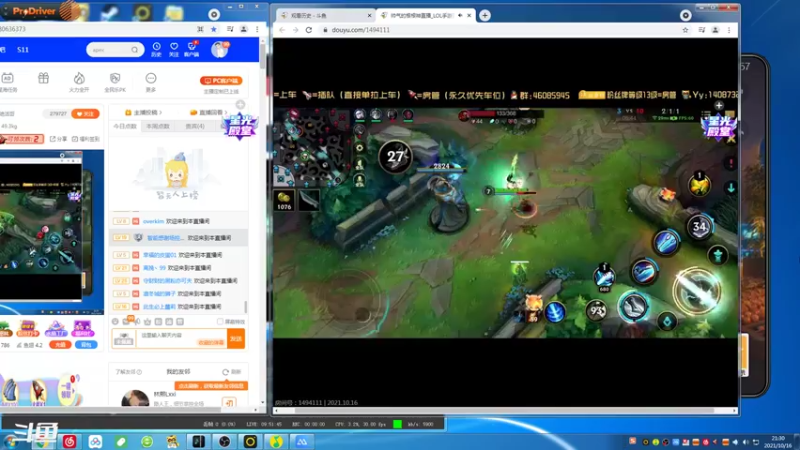The height and width of the screenshot is (450, 800).
Task: Open the right browser three-dot menu
Action: (729, 30)
